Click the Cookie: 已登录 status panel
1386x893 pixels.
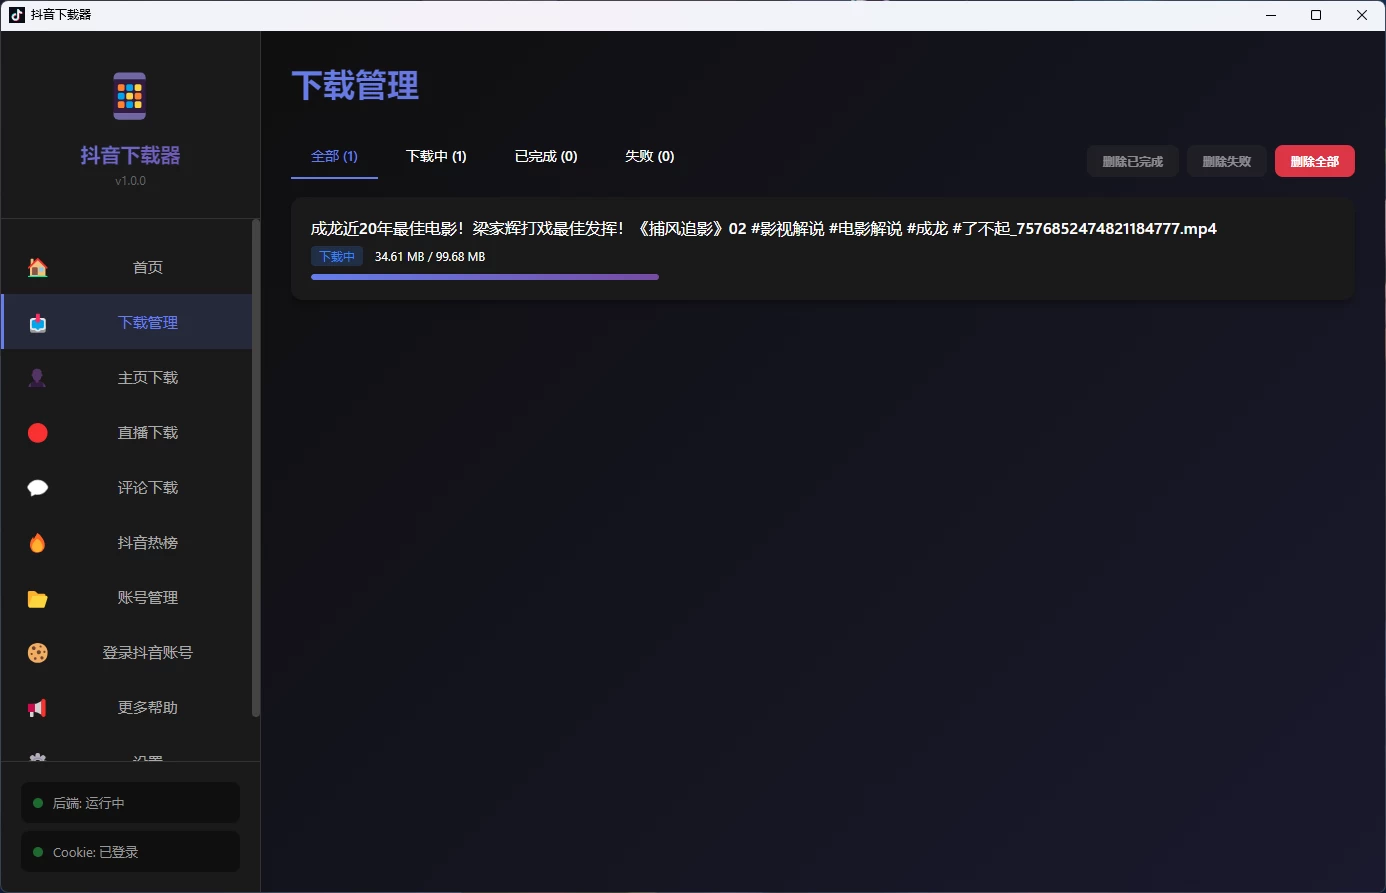pos(129,851)
